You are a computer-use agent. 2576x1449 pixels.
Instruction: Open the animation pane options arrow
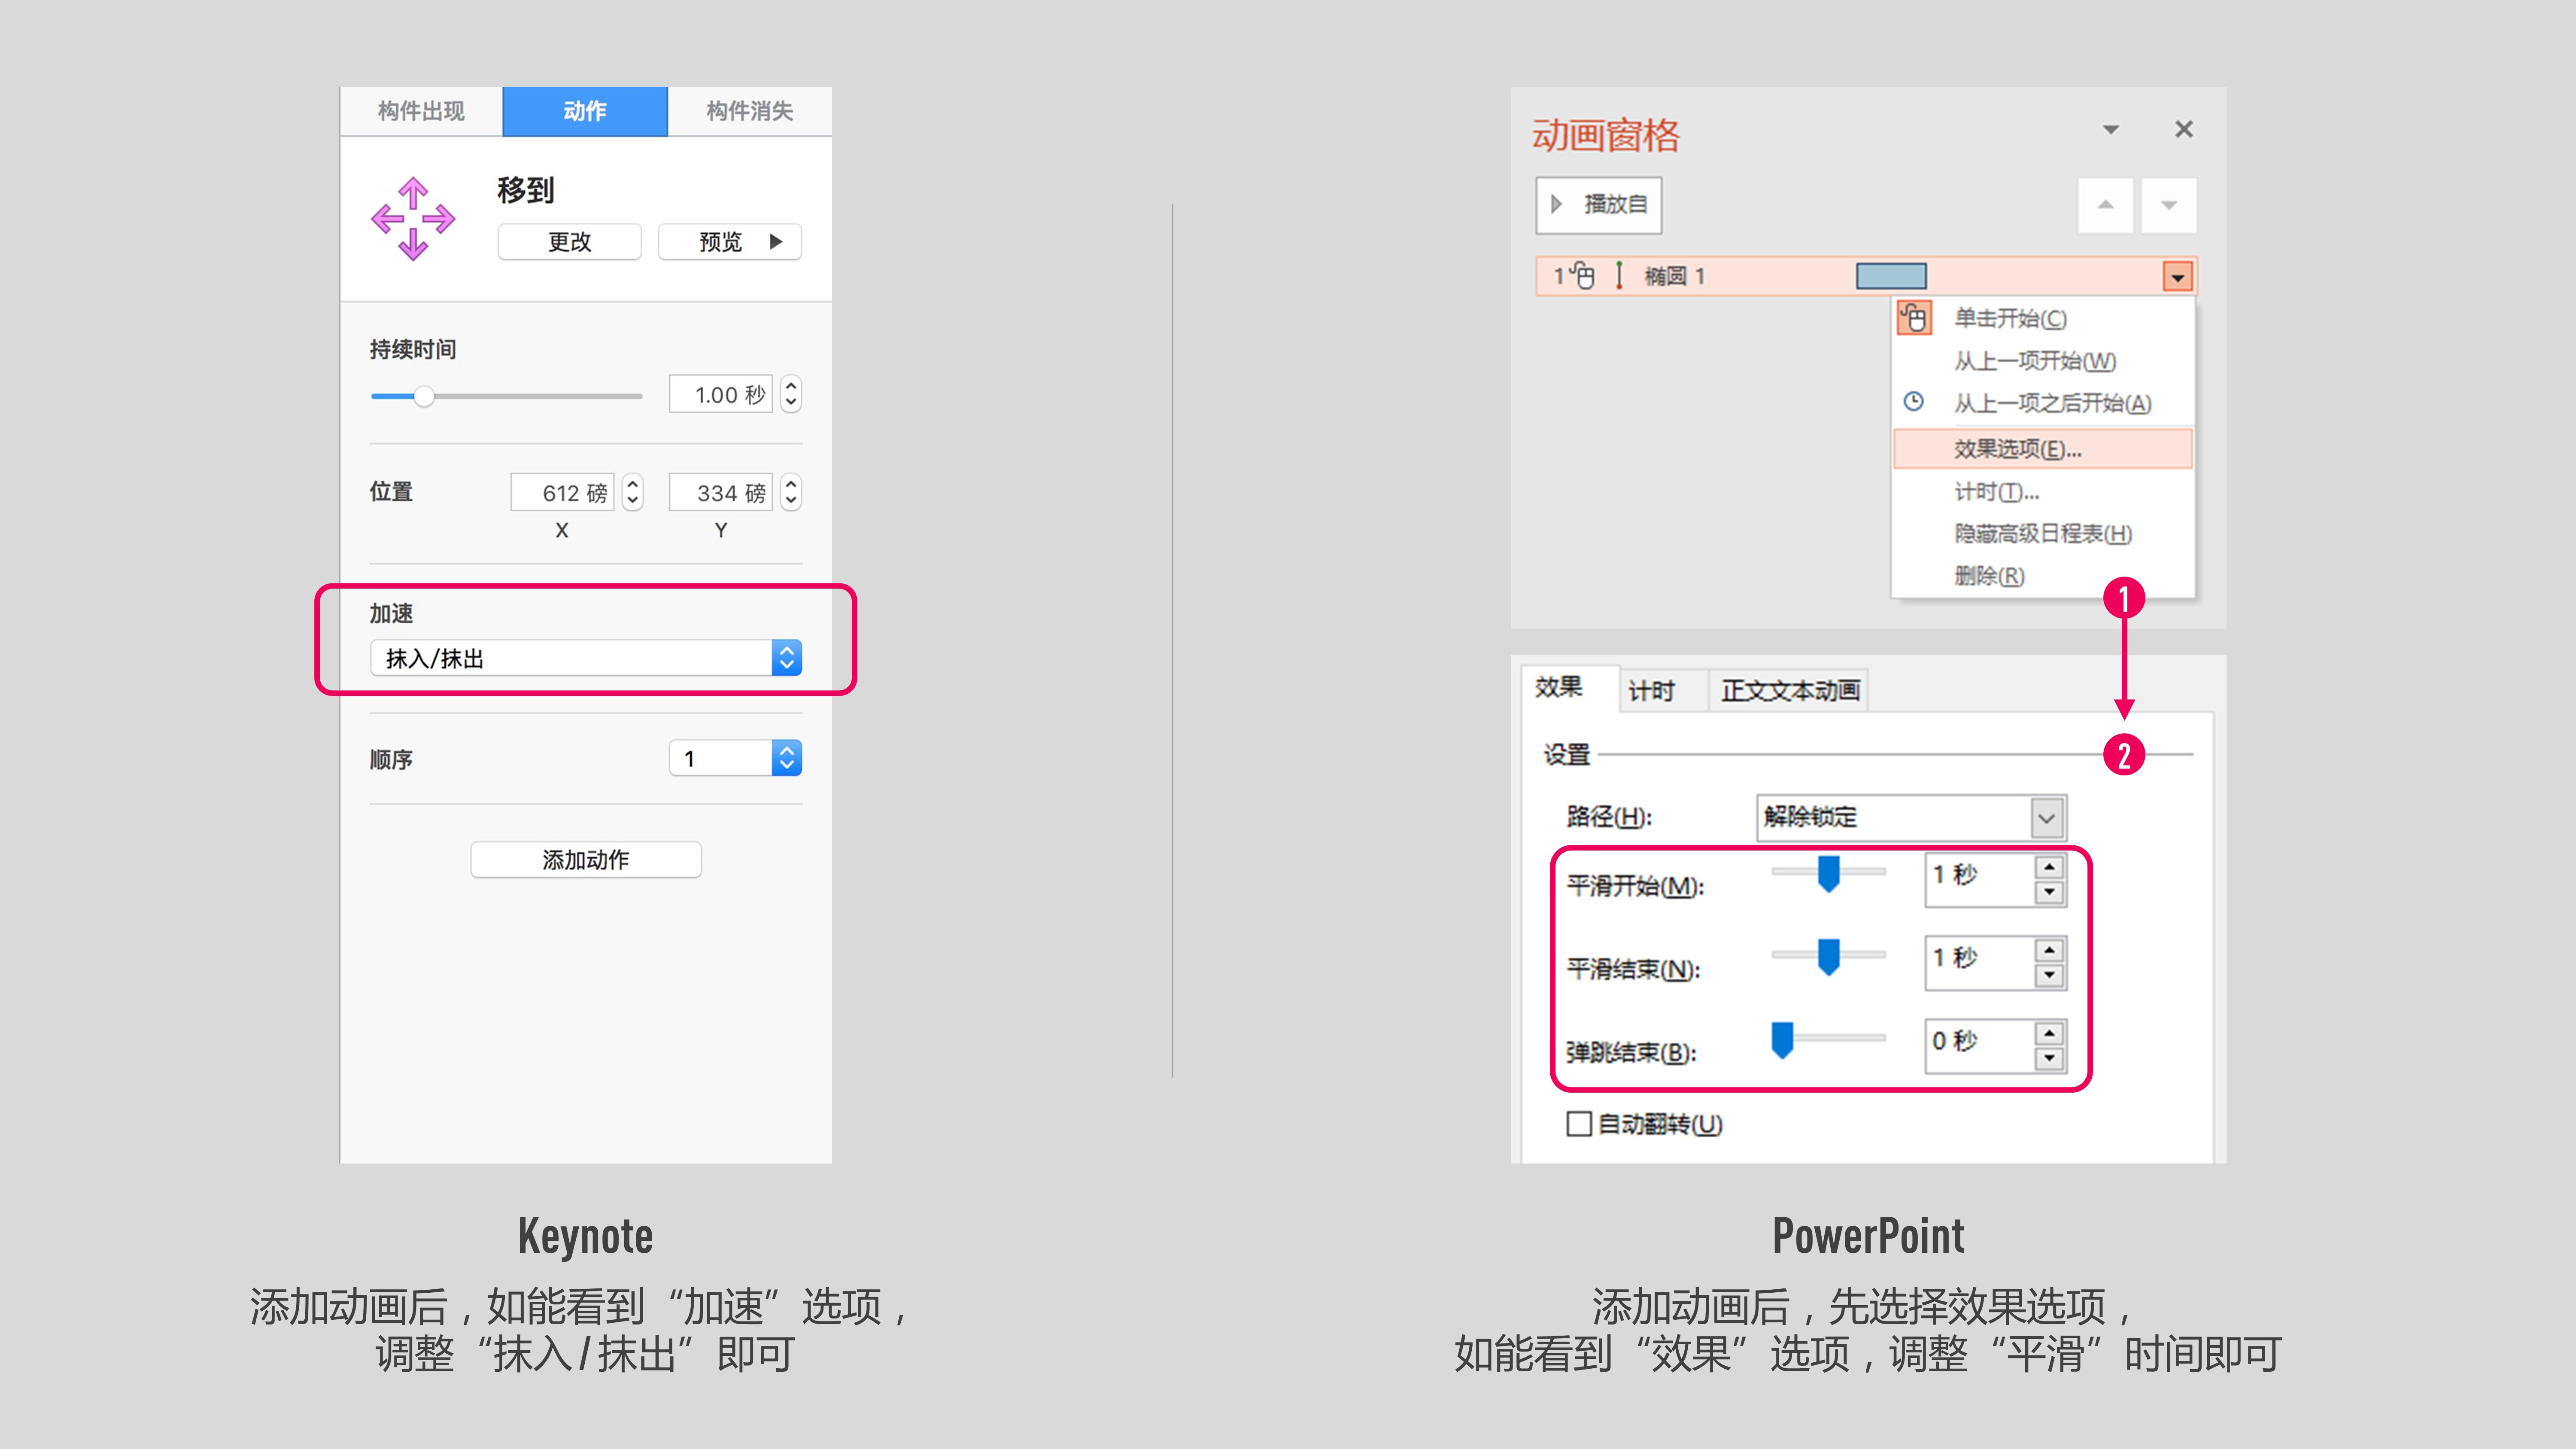point(2111,130)
